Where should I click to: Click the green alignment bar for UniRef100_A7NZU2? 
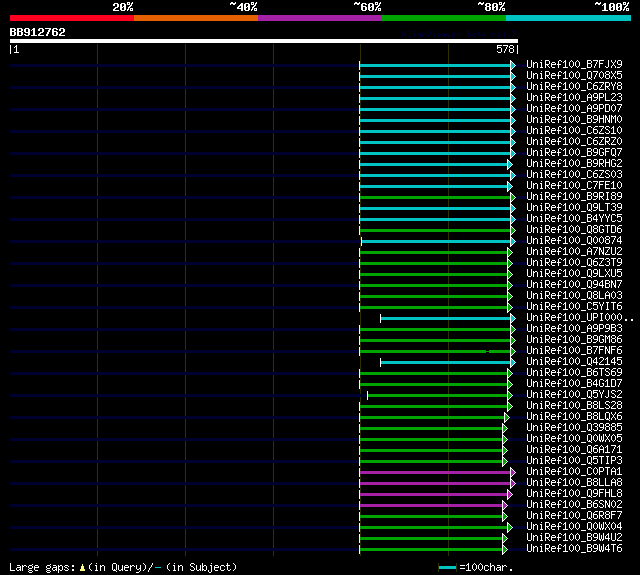pos(433,253)
